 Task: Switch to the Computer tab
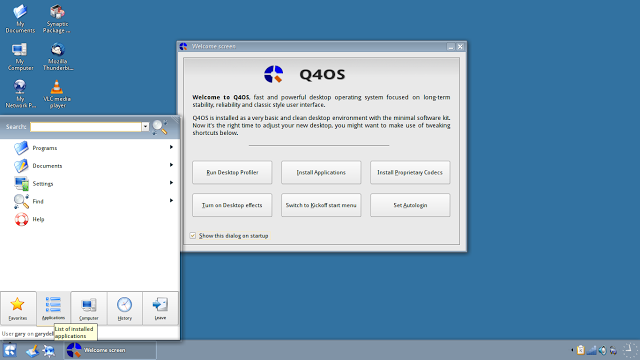point(89,308)
